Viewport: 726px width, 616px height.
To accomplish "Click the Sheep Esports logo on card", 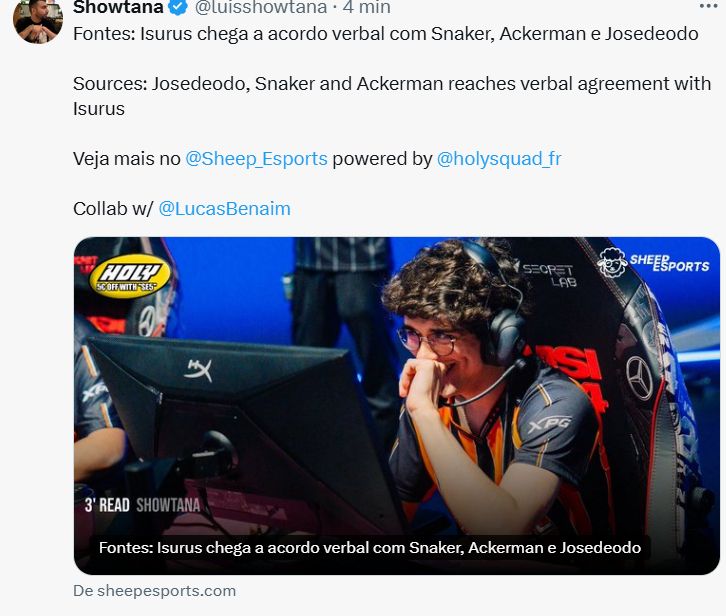I will (653, 263).
